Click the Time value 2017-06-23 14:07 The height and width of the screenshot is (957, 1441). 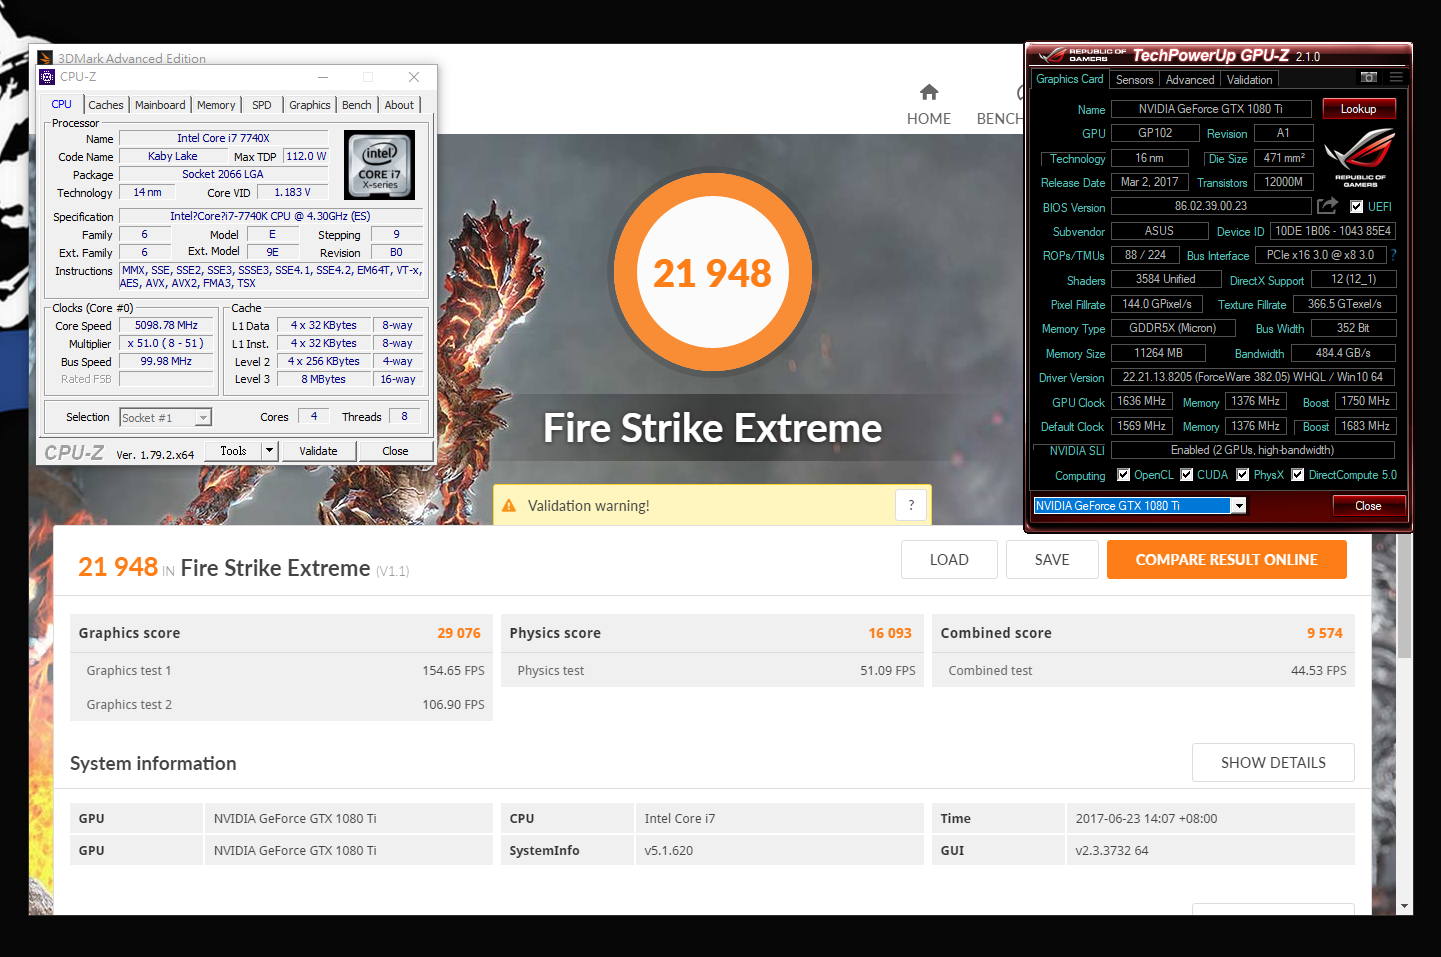1146,819
